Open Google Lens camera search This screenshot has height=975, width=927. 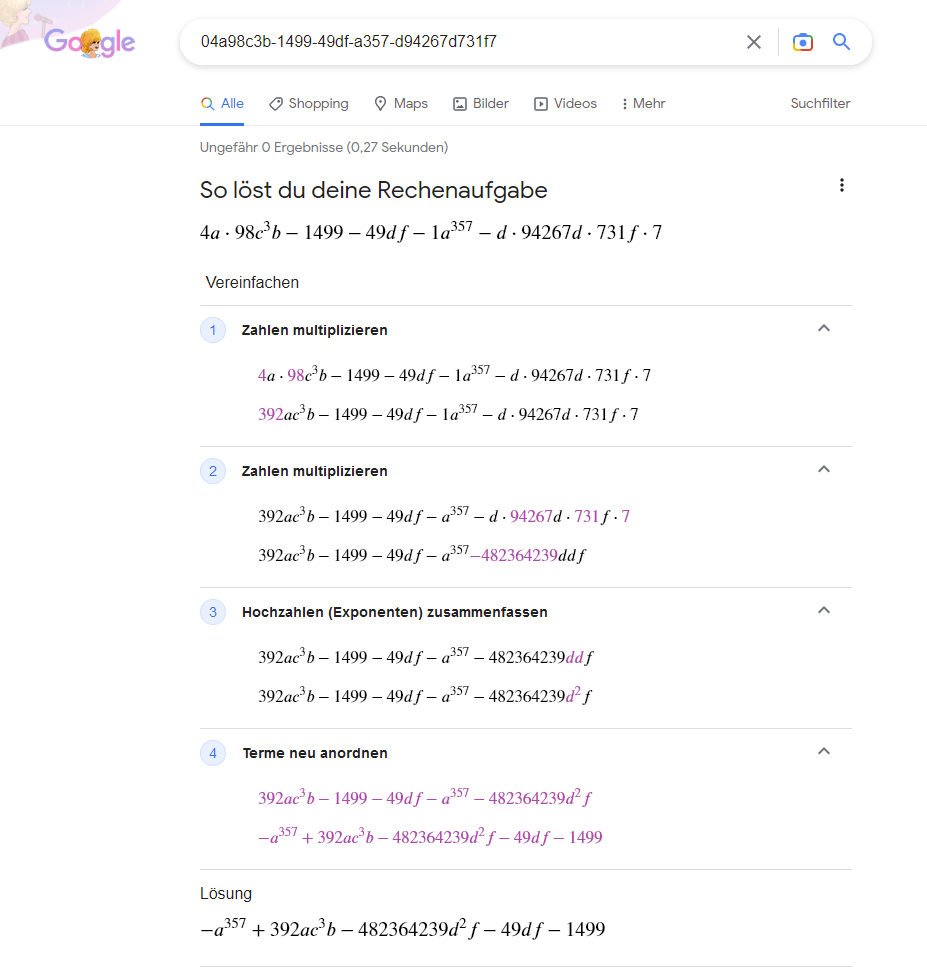tap(802, 42)
